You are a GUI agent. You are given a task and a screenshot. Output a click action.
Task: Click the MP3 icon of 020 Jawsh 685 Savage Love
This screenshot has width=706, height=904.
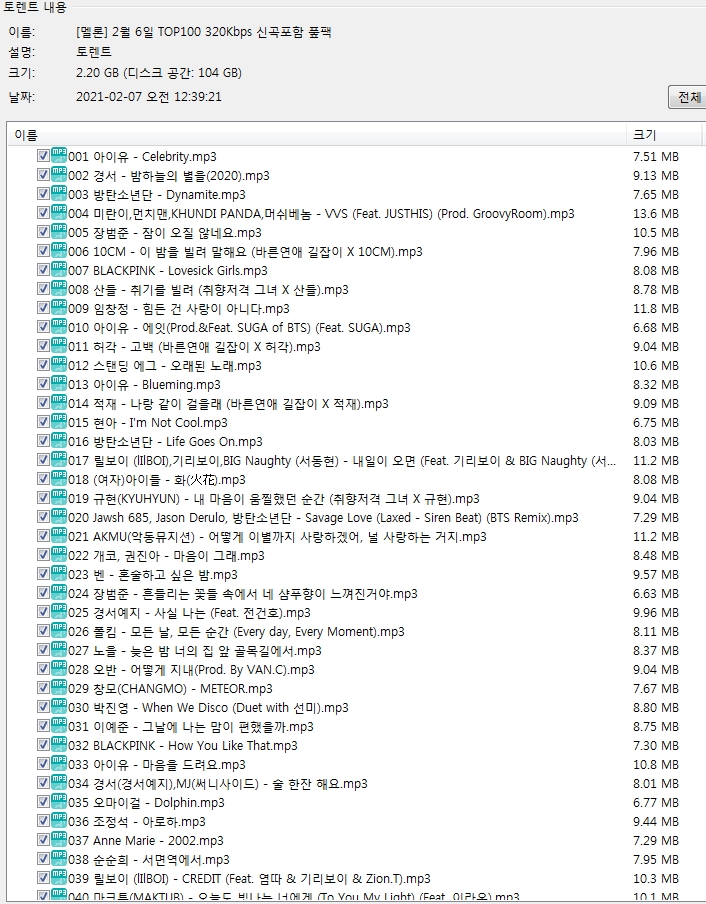click(59, 517)
